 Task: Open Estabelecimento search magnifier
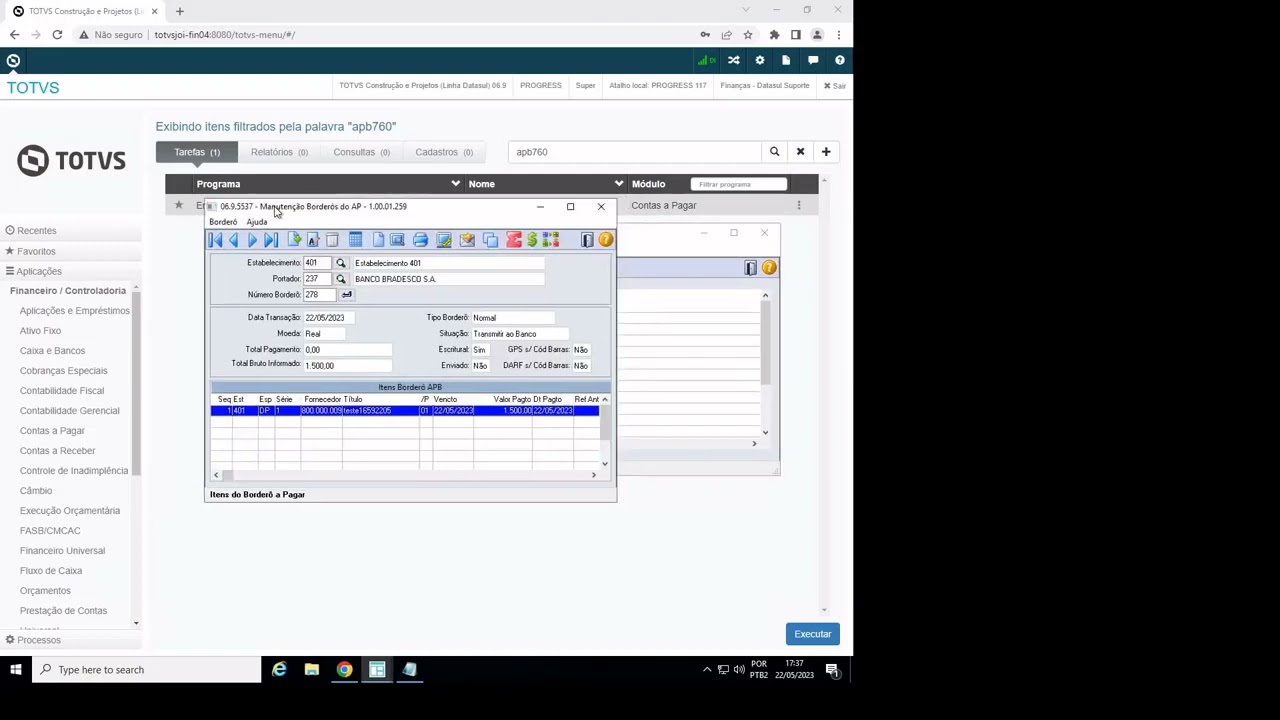(341, 263)
